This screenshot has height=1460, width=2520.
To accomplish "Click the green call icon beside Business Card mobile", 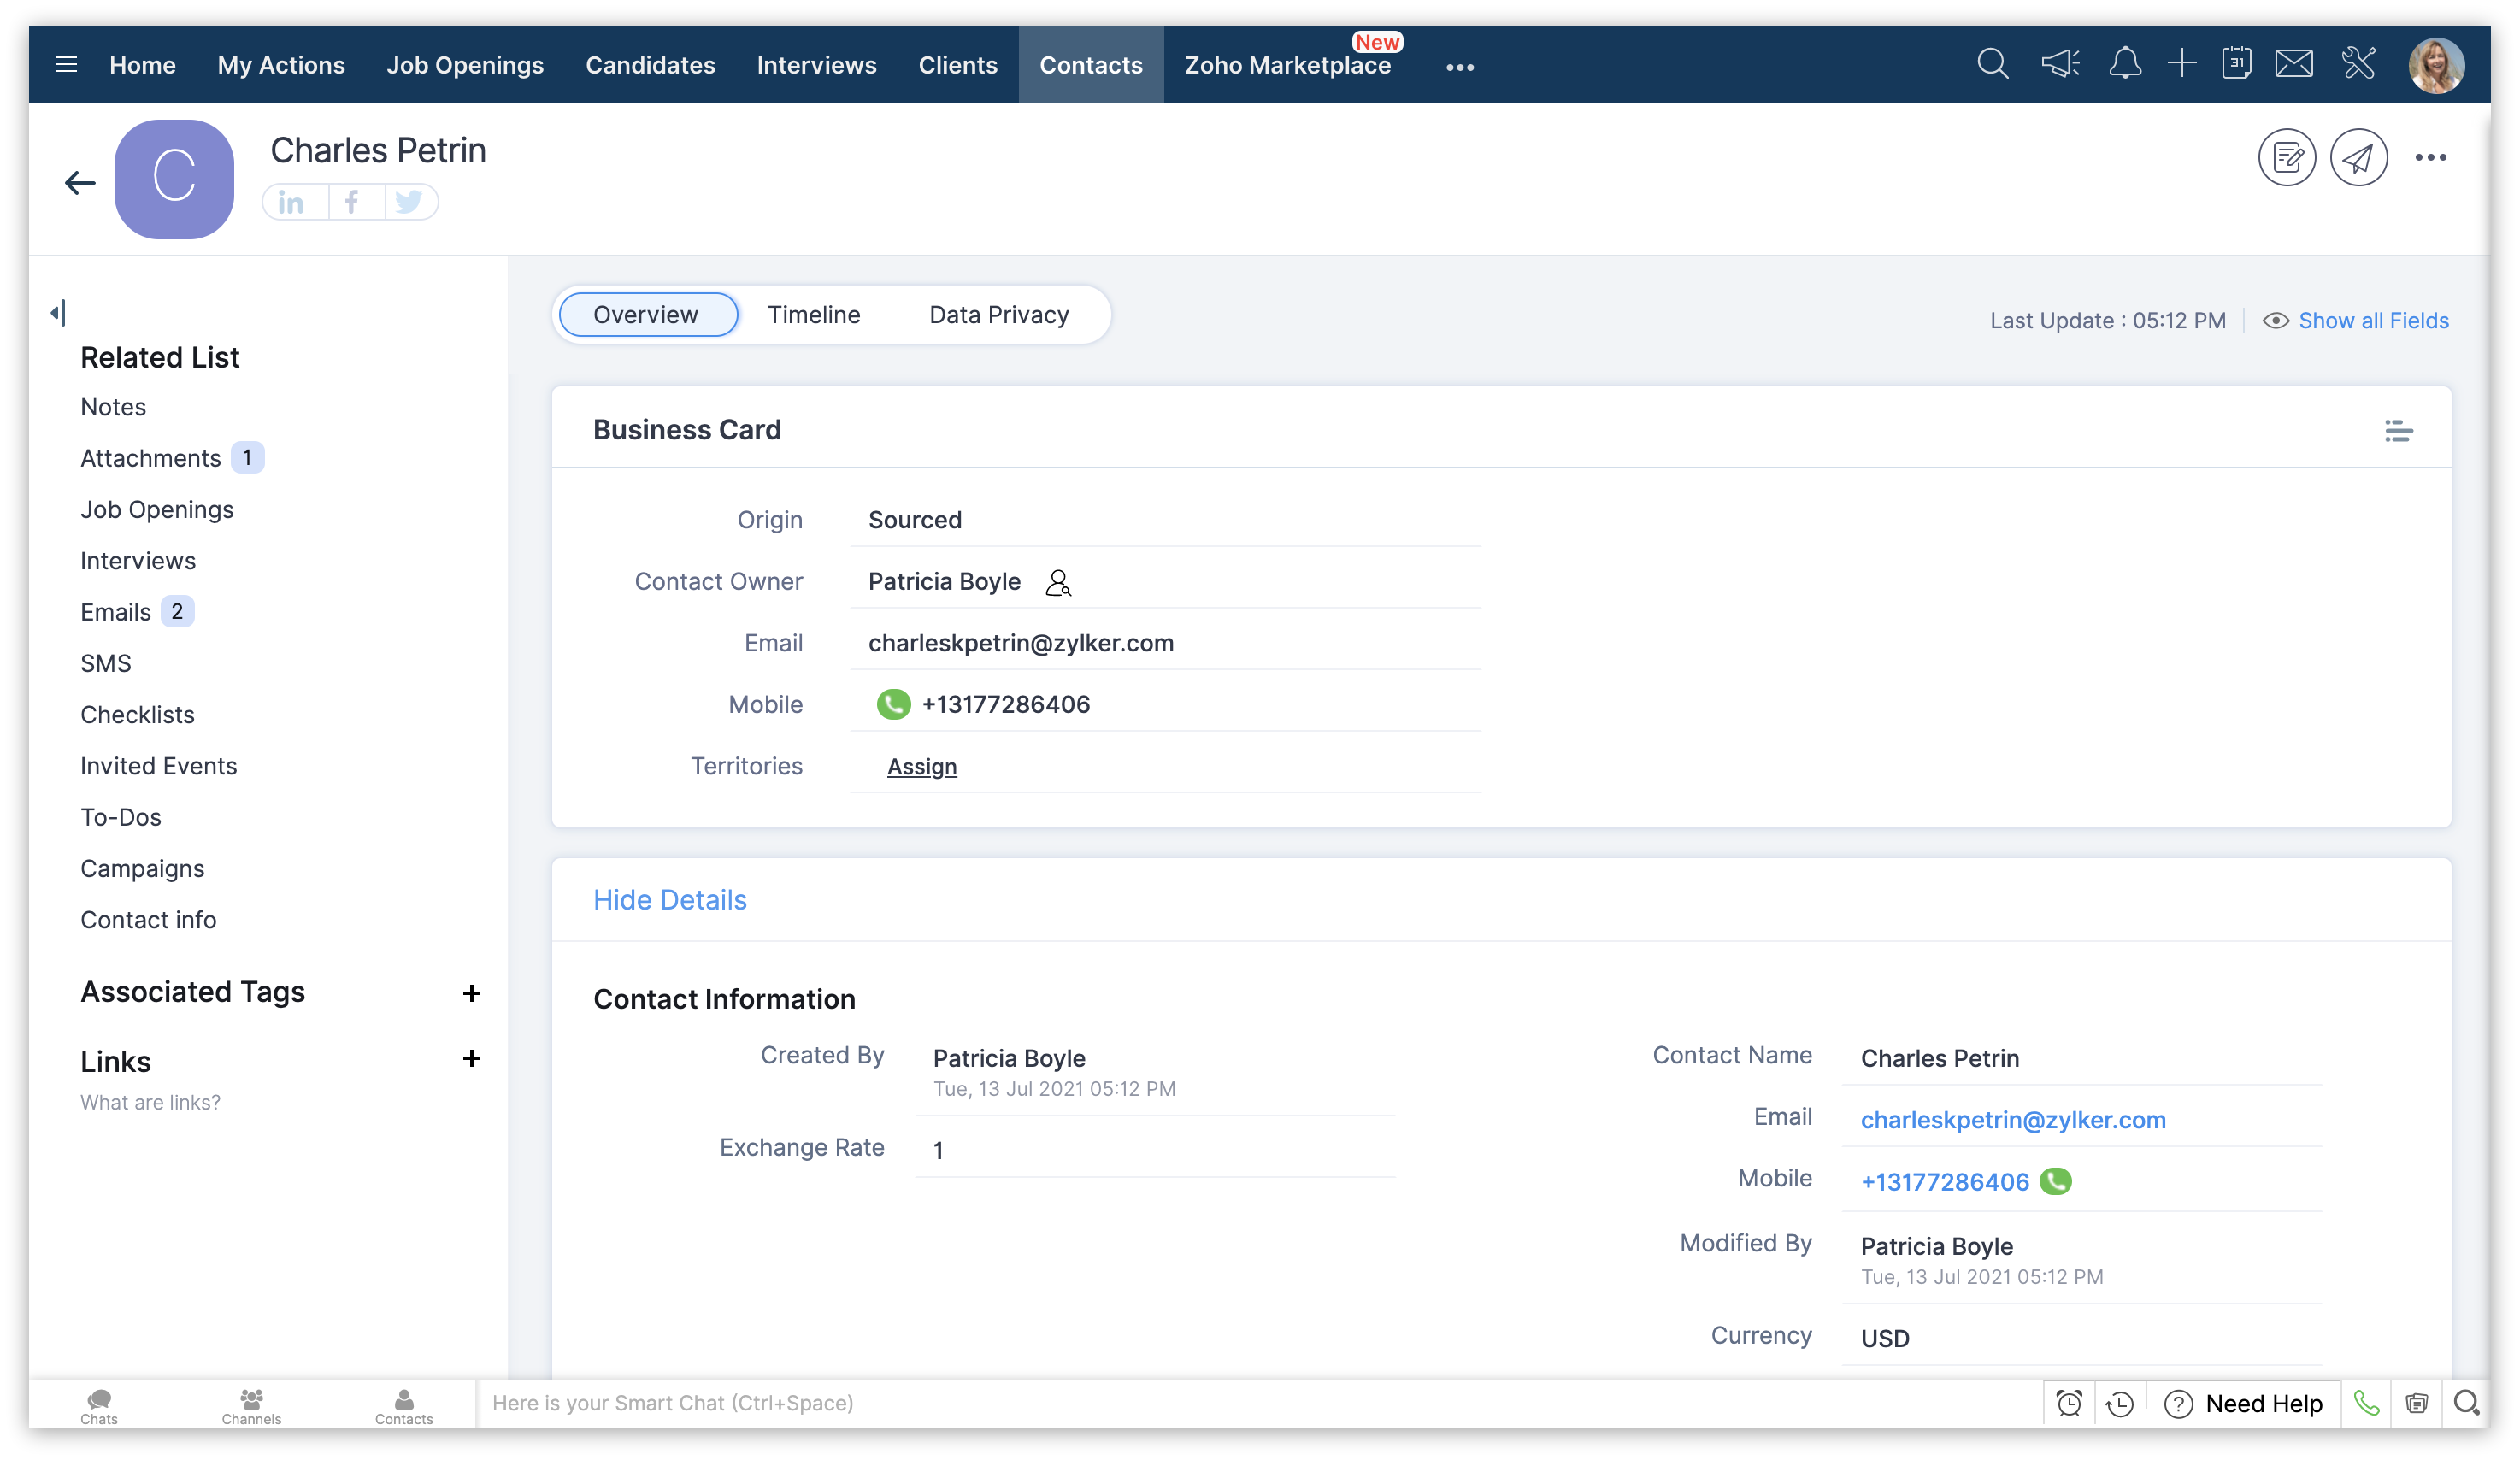I will (893, 705).
